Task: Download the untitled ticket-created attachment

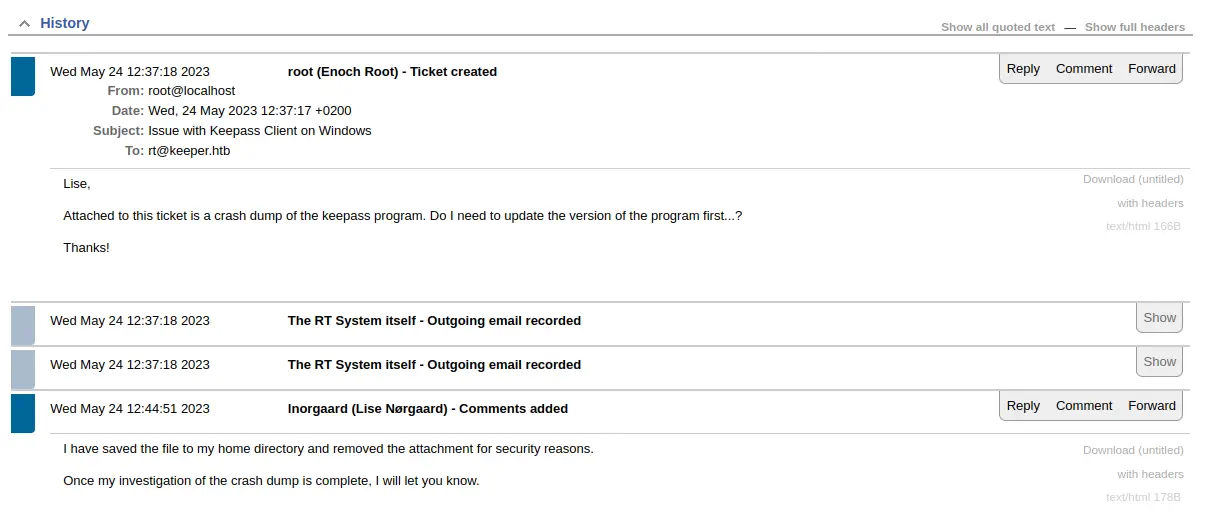Action: coord(1132,179)
